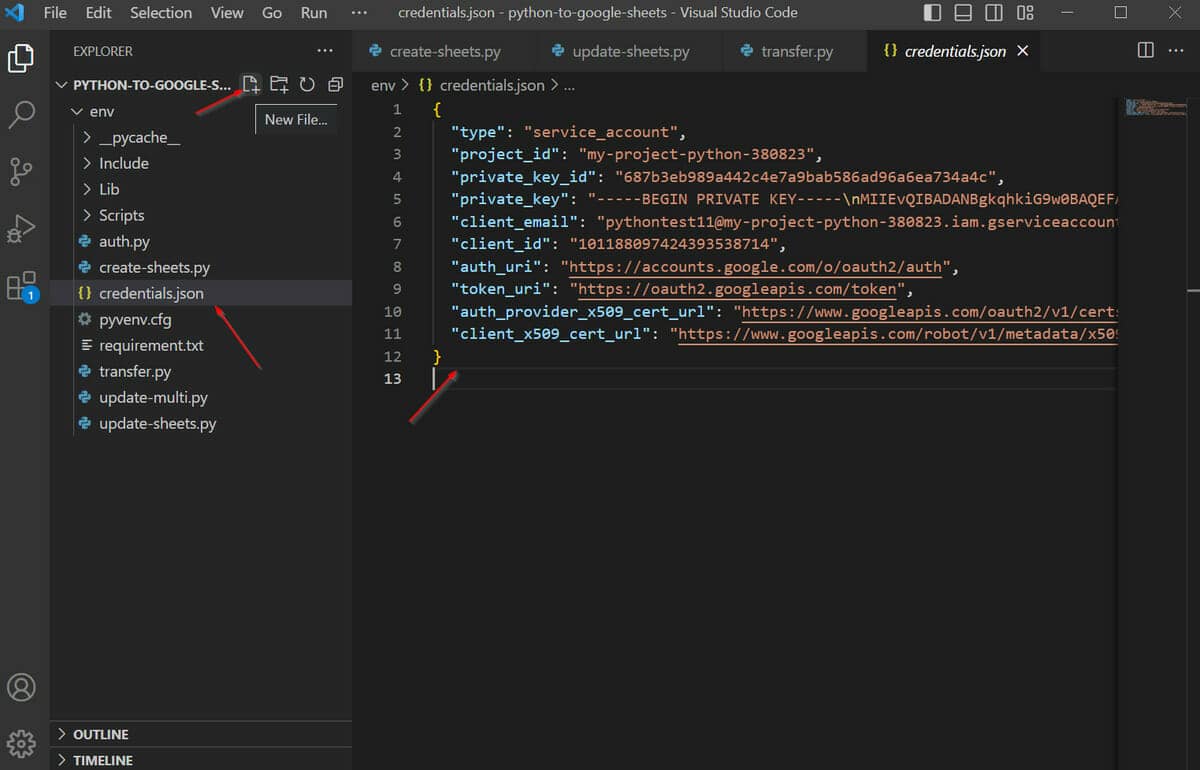Image resolution: width=1200 pixels, height=770 pixels.
Task: Close the credentials.json tab
Action: [x=1022, y=51]
